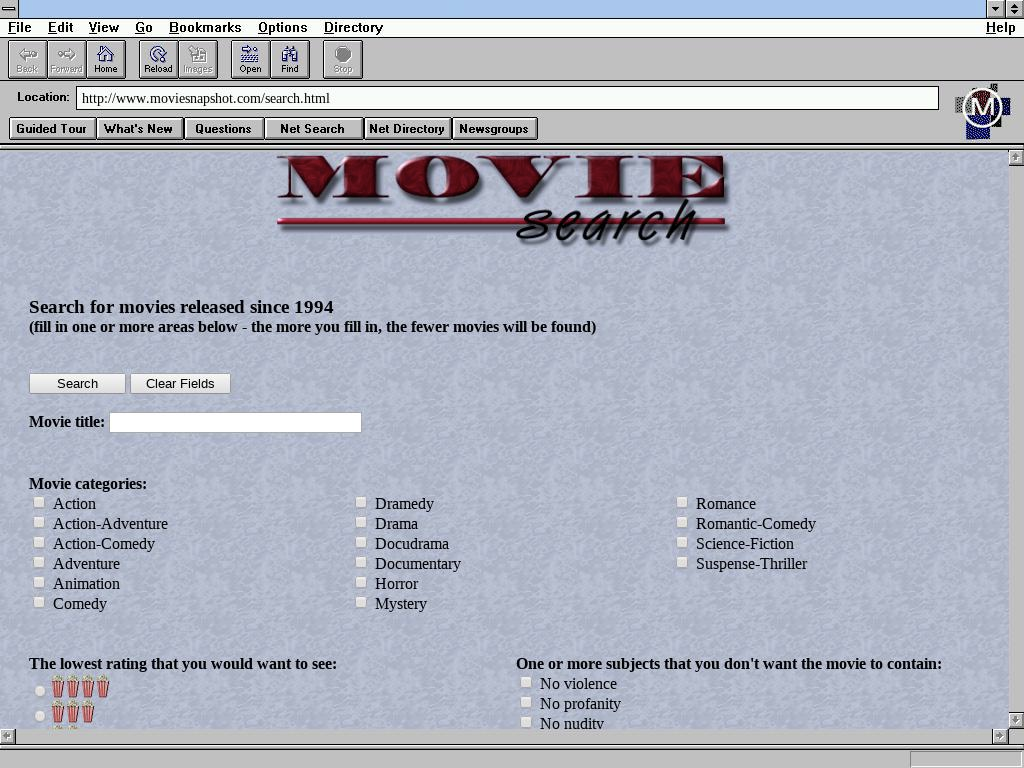Click the Net Directory button
The width and height of the screenshot is (1024, 768).
pyautogui.click(x=406, y=128)
